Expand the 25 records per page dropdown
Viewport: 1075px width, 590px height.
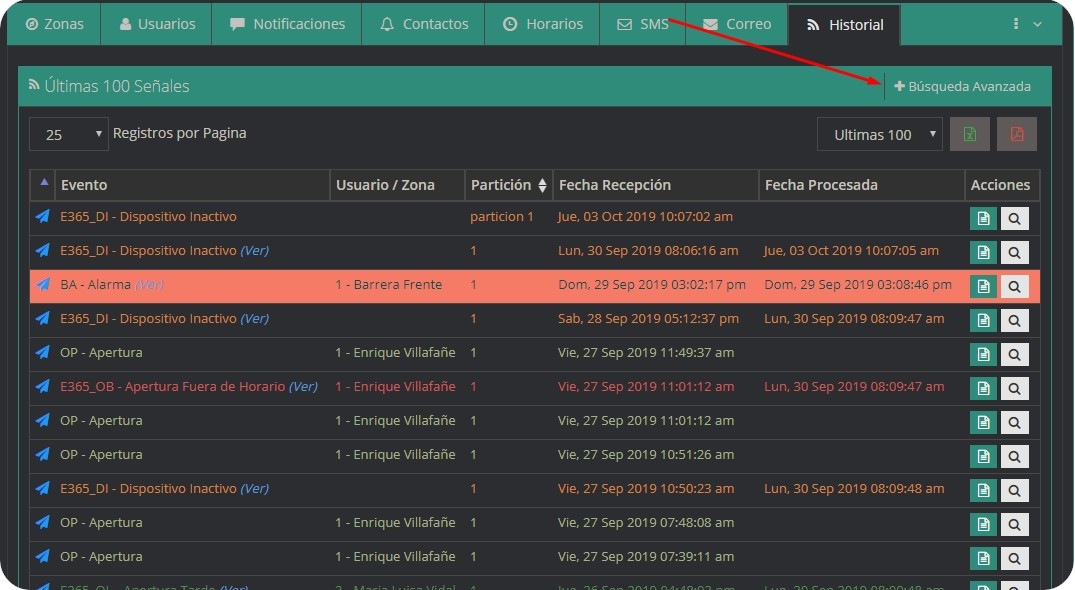click(x=68, y=134)
